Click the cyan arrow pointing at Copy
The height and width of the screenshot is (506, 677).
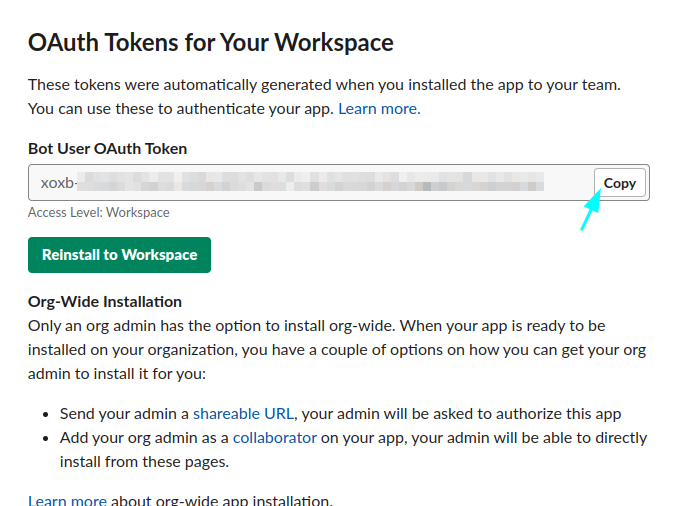tap(590, 211)
